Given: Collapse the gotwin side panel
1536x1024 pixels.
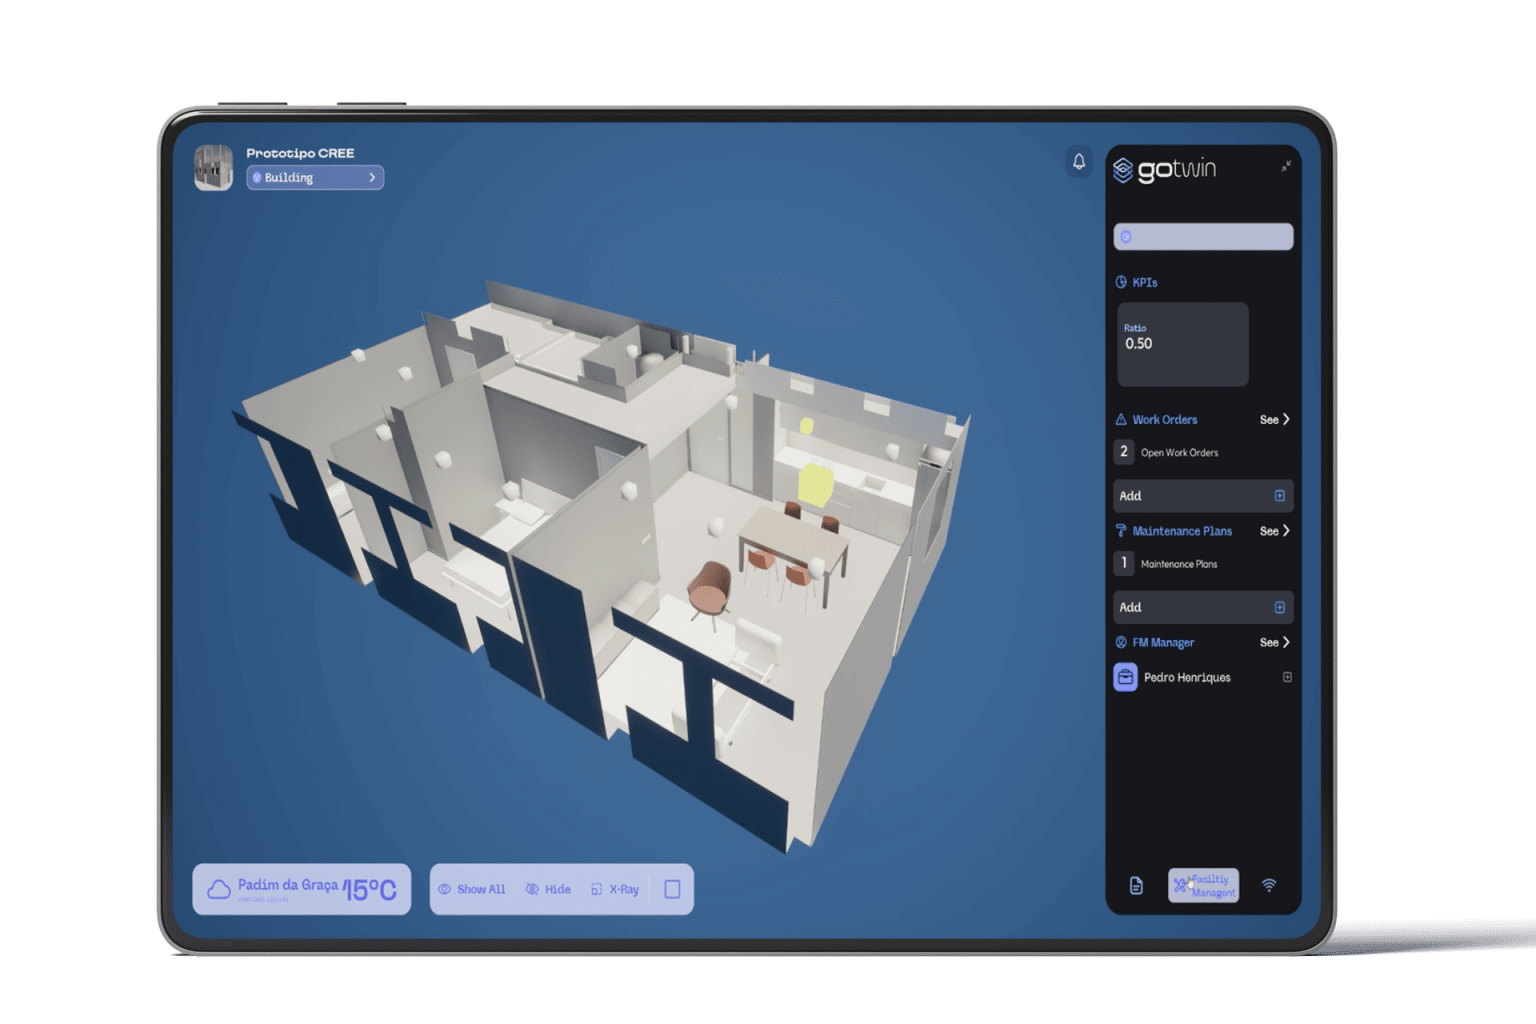Looking at the screenshot, I should [x=1286, y=166].
